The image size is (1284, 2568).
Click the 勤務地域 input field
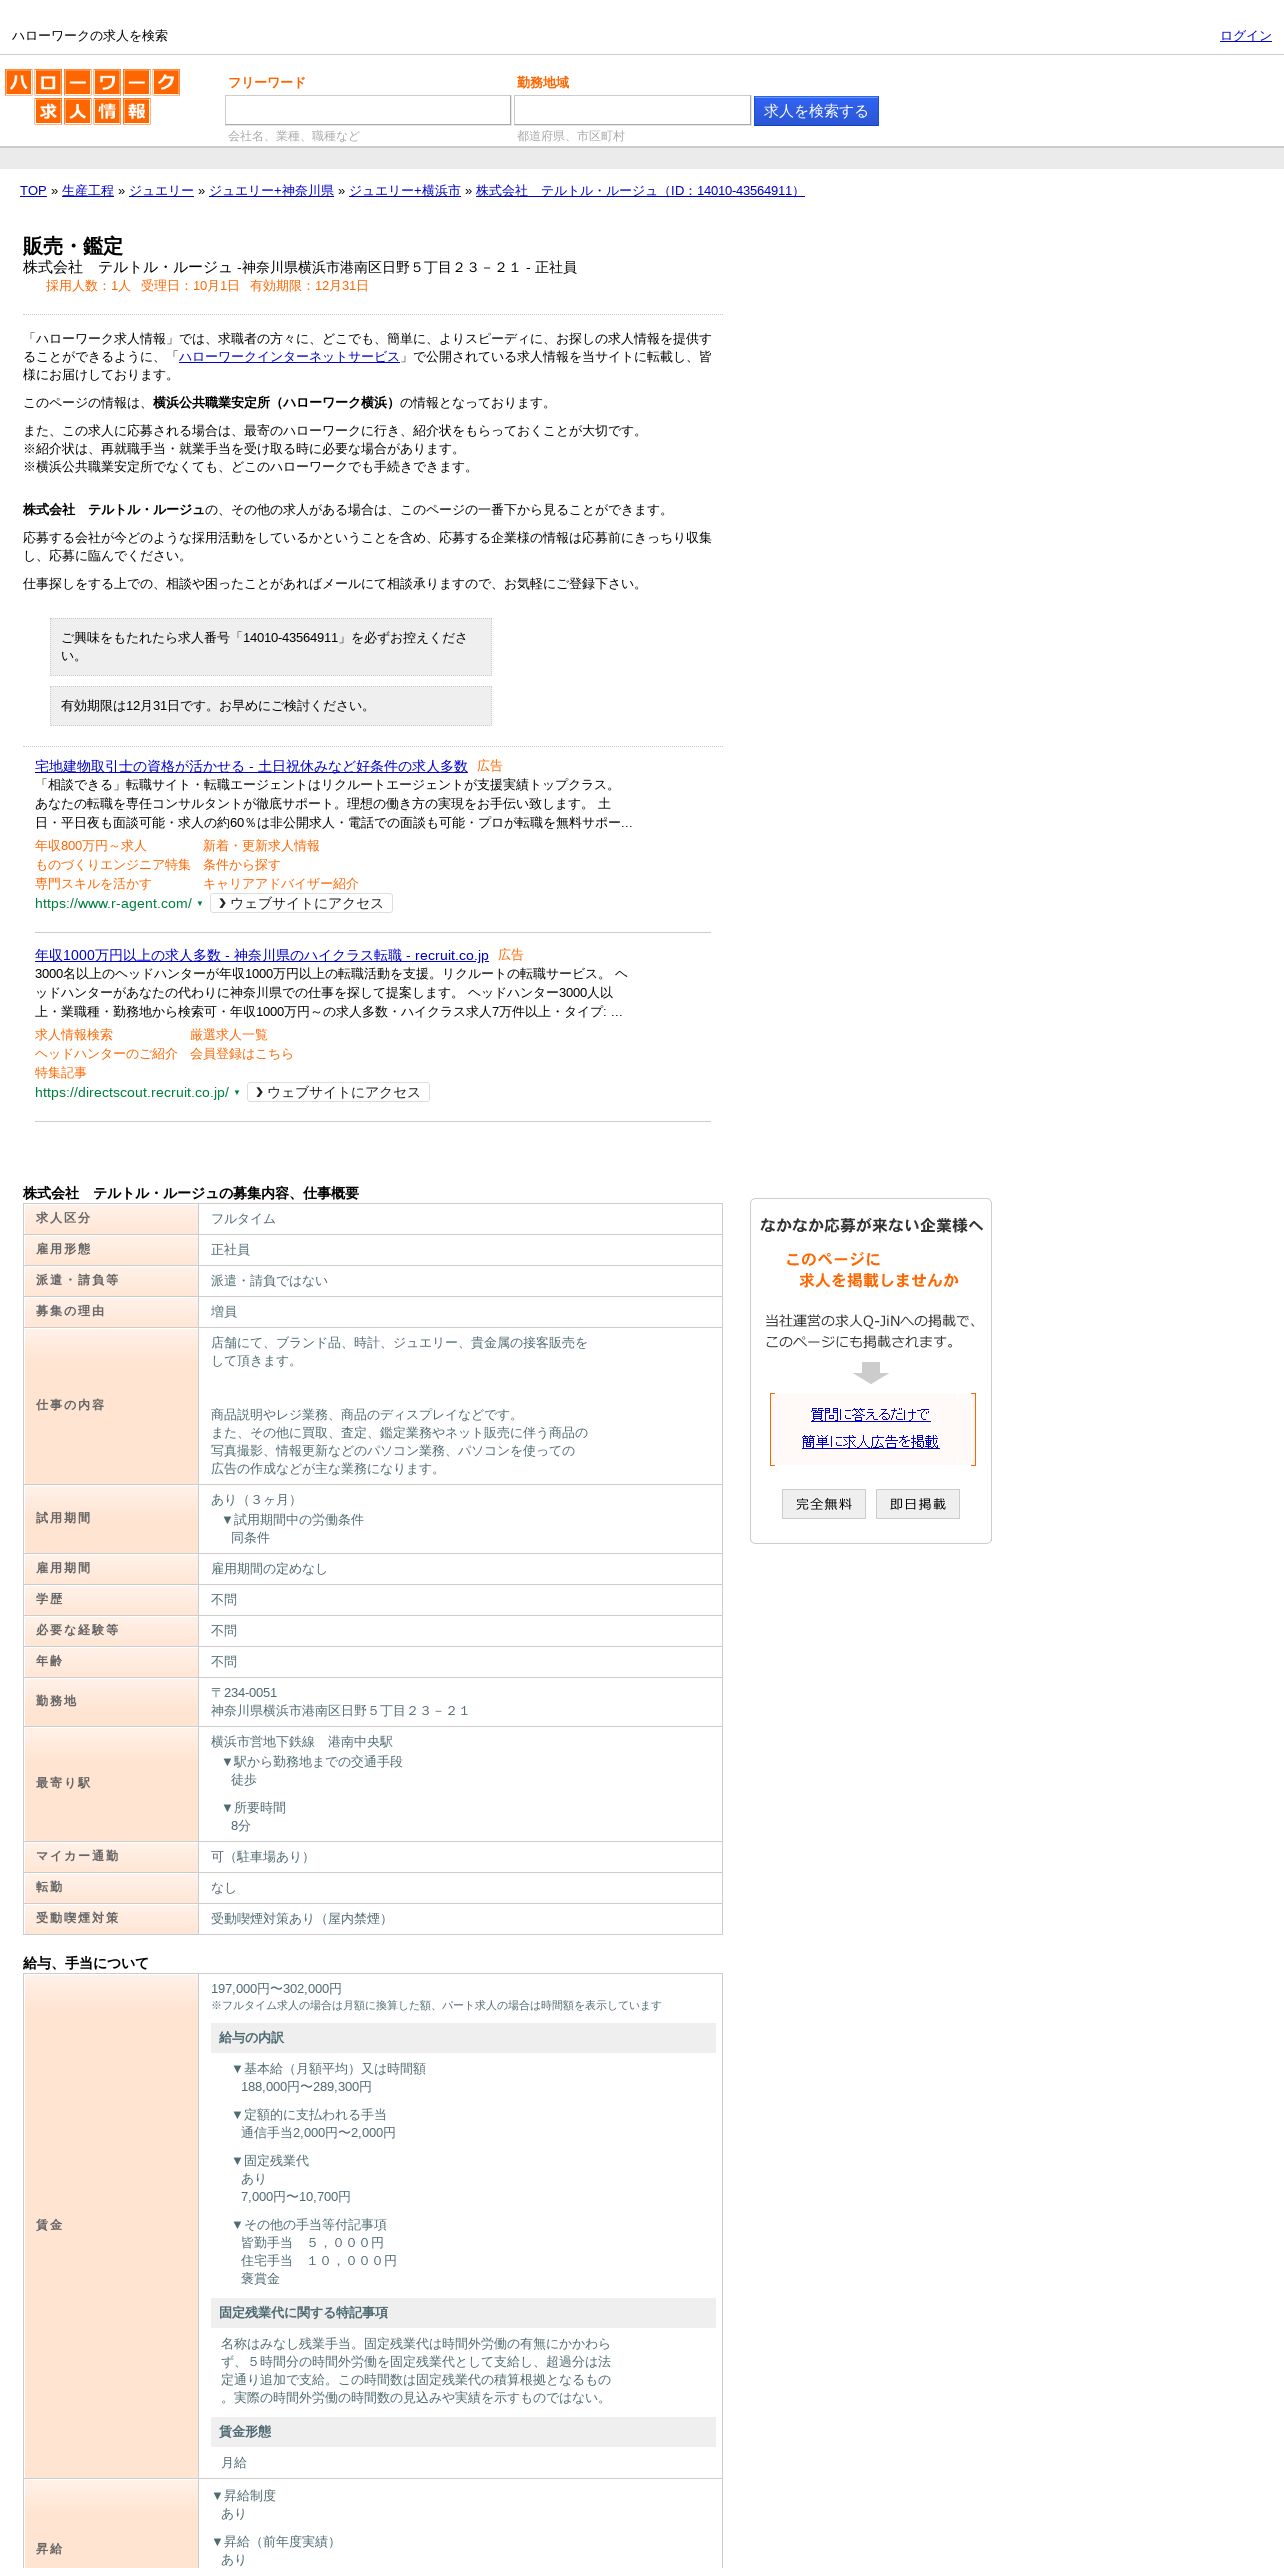click(632, 110)
